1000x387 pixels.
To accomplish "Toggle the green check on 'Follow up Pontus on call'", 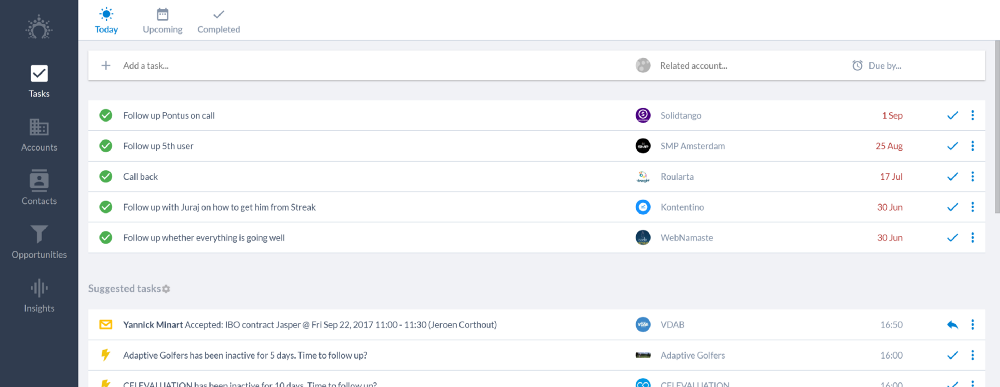I will tap(106, 115).
